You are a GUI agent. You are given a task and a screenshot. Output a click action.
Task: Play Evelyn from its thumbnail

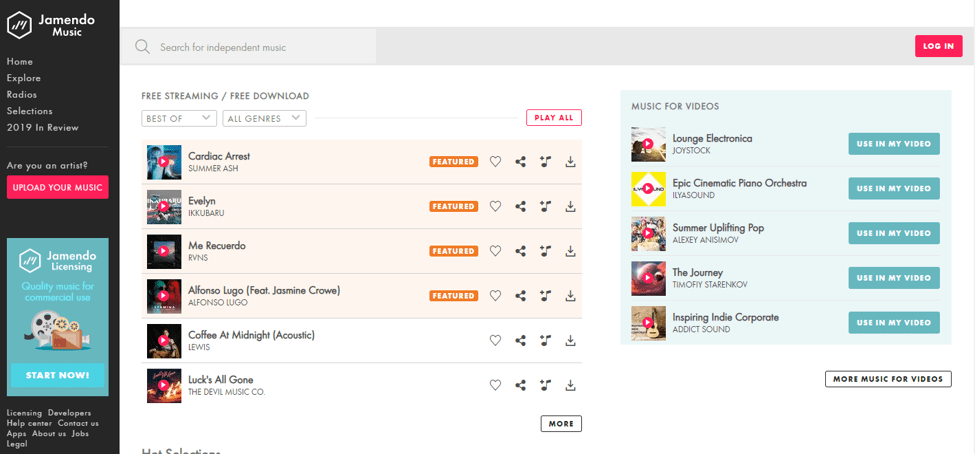pos(164,207)
